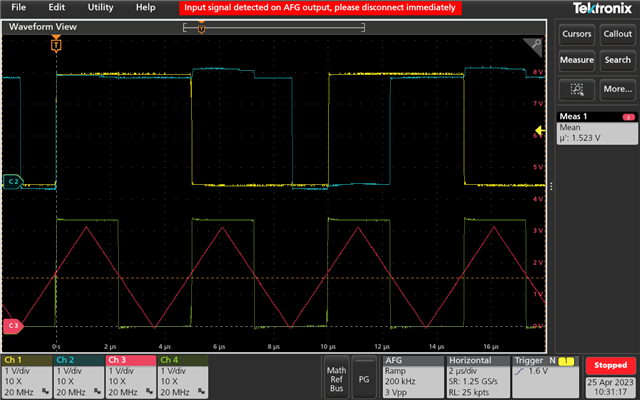Click the 1.6 V trigger level text

click(540, 371)
